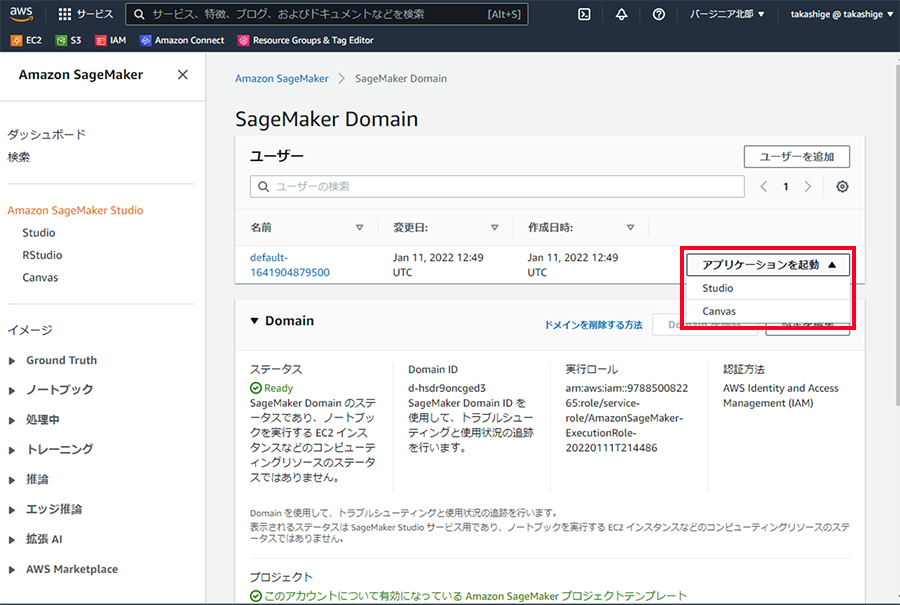Click the Ready status text
This screenshot has height=605, width=900.
click(x=278, y=388)
